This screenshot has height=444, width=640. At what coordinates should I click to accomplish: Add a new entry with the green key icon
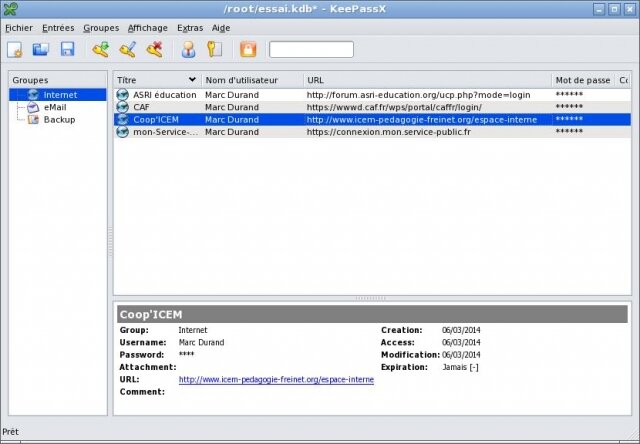pyautogui.click(x=101, y=49)
